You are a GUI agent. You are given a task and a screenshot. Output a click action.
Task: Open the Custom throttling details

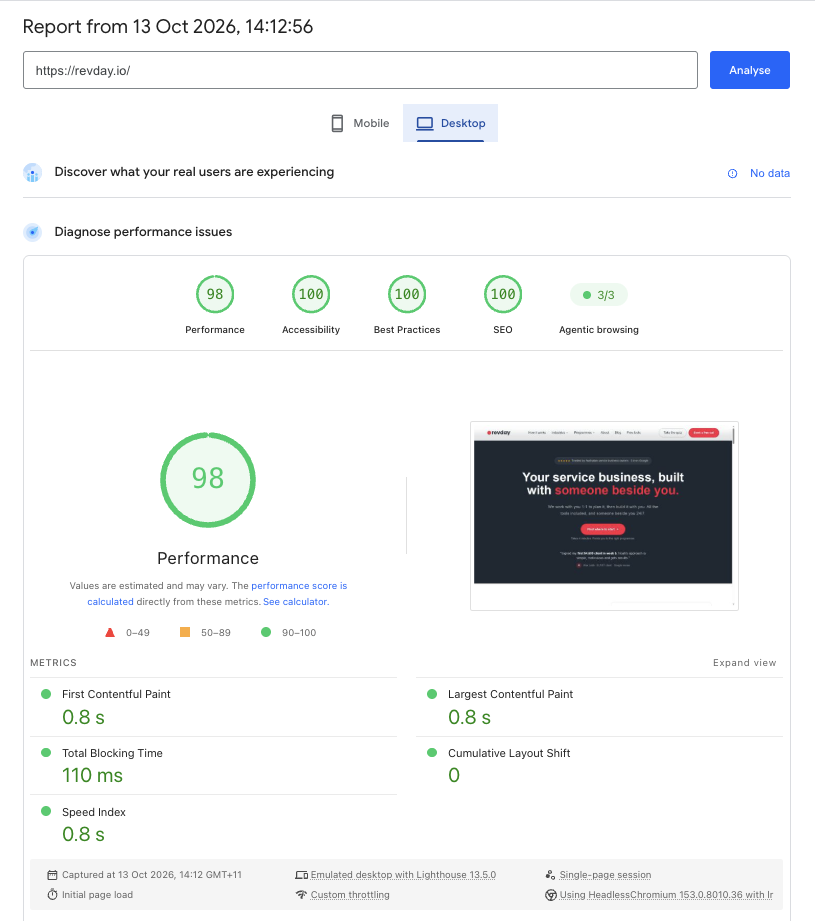point(350,895)
